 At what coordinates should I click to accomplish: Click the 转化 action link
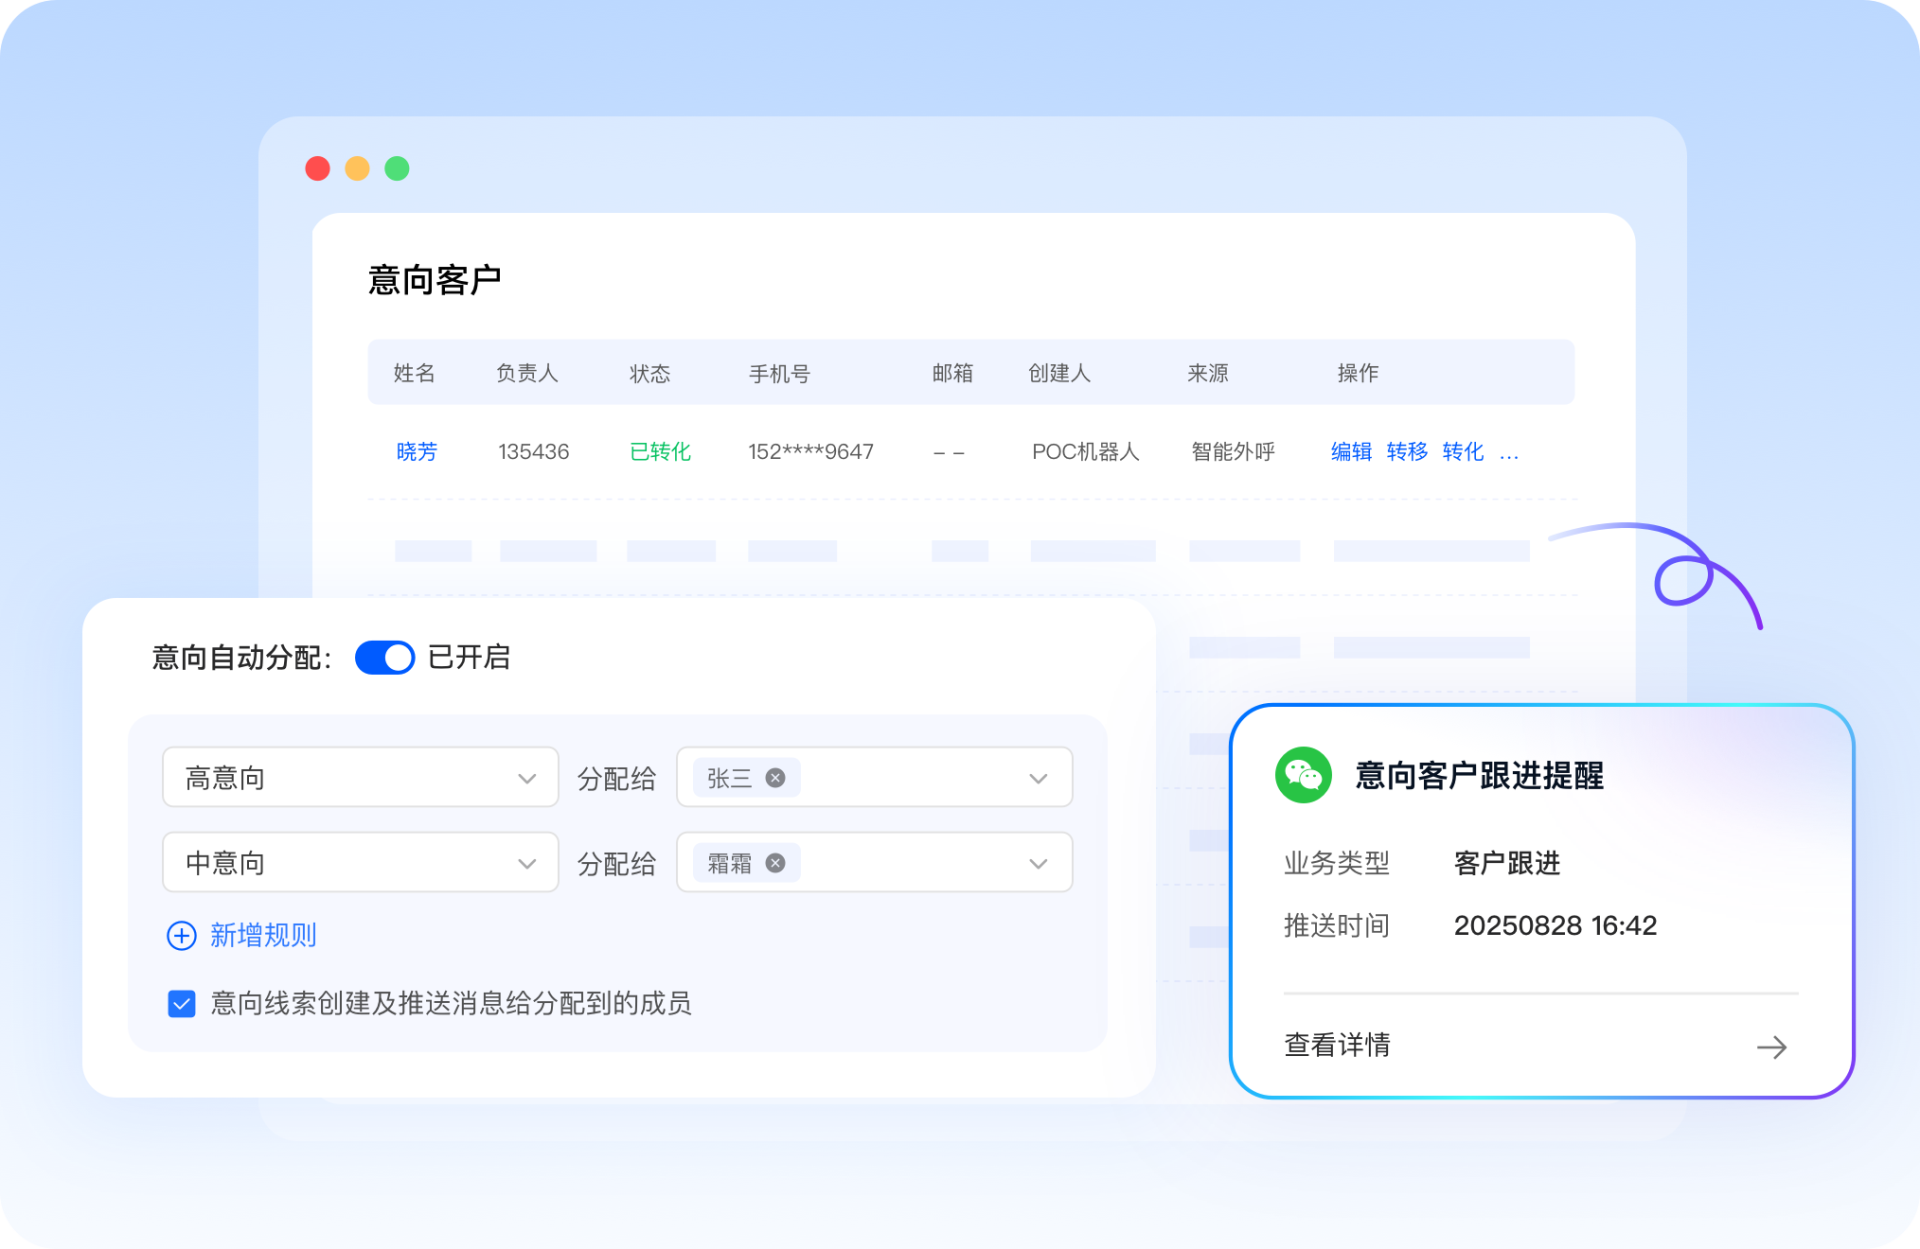click(1463, 452)
